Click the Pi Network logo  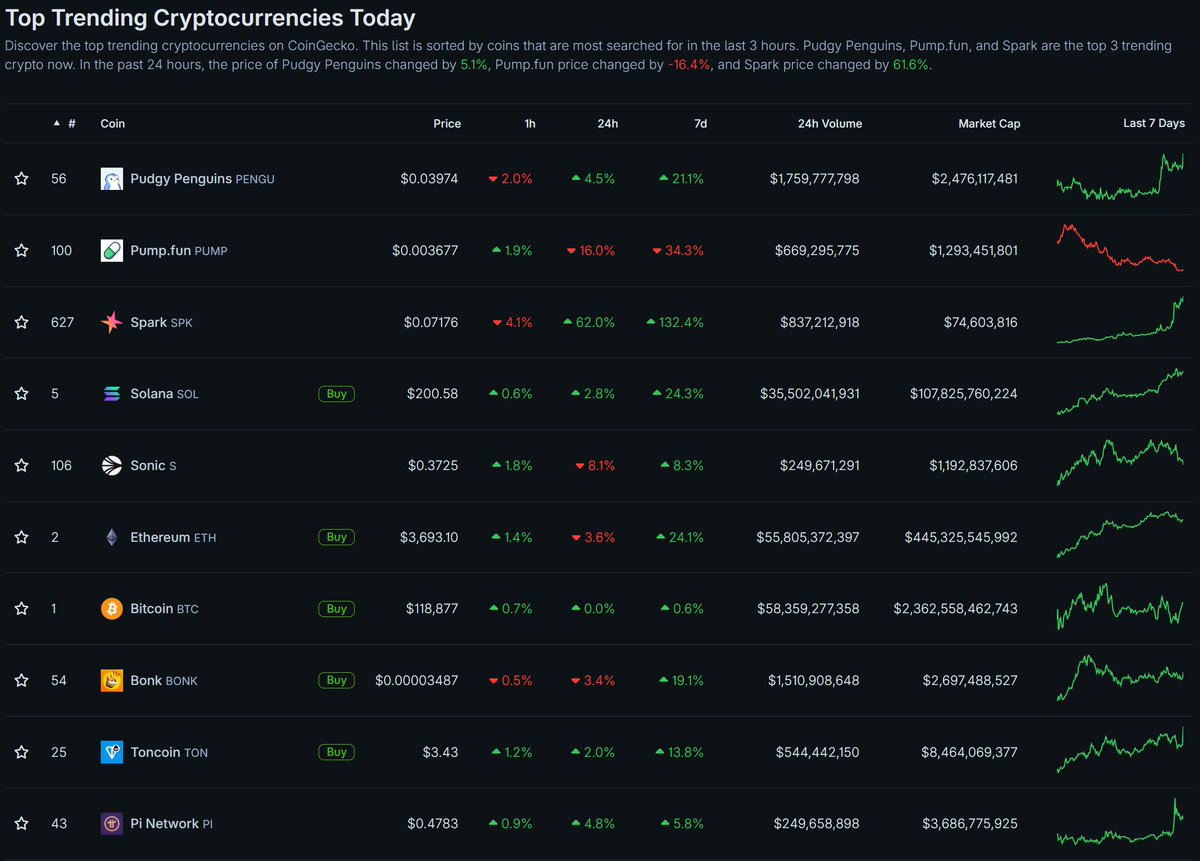pos(112,824)
